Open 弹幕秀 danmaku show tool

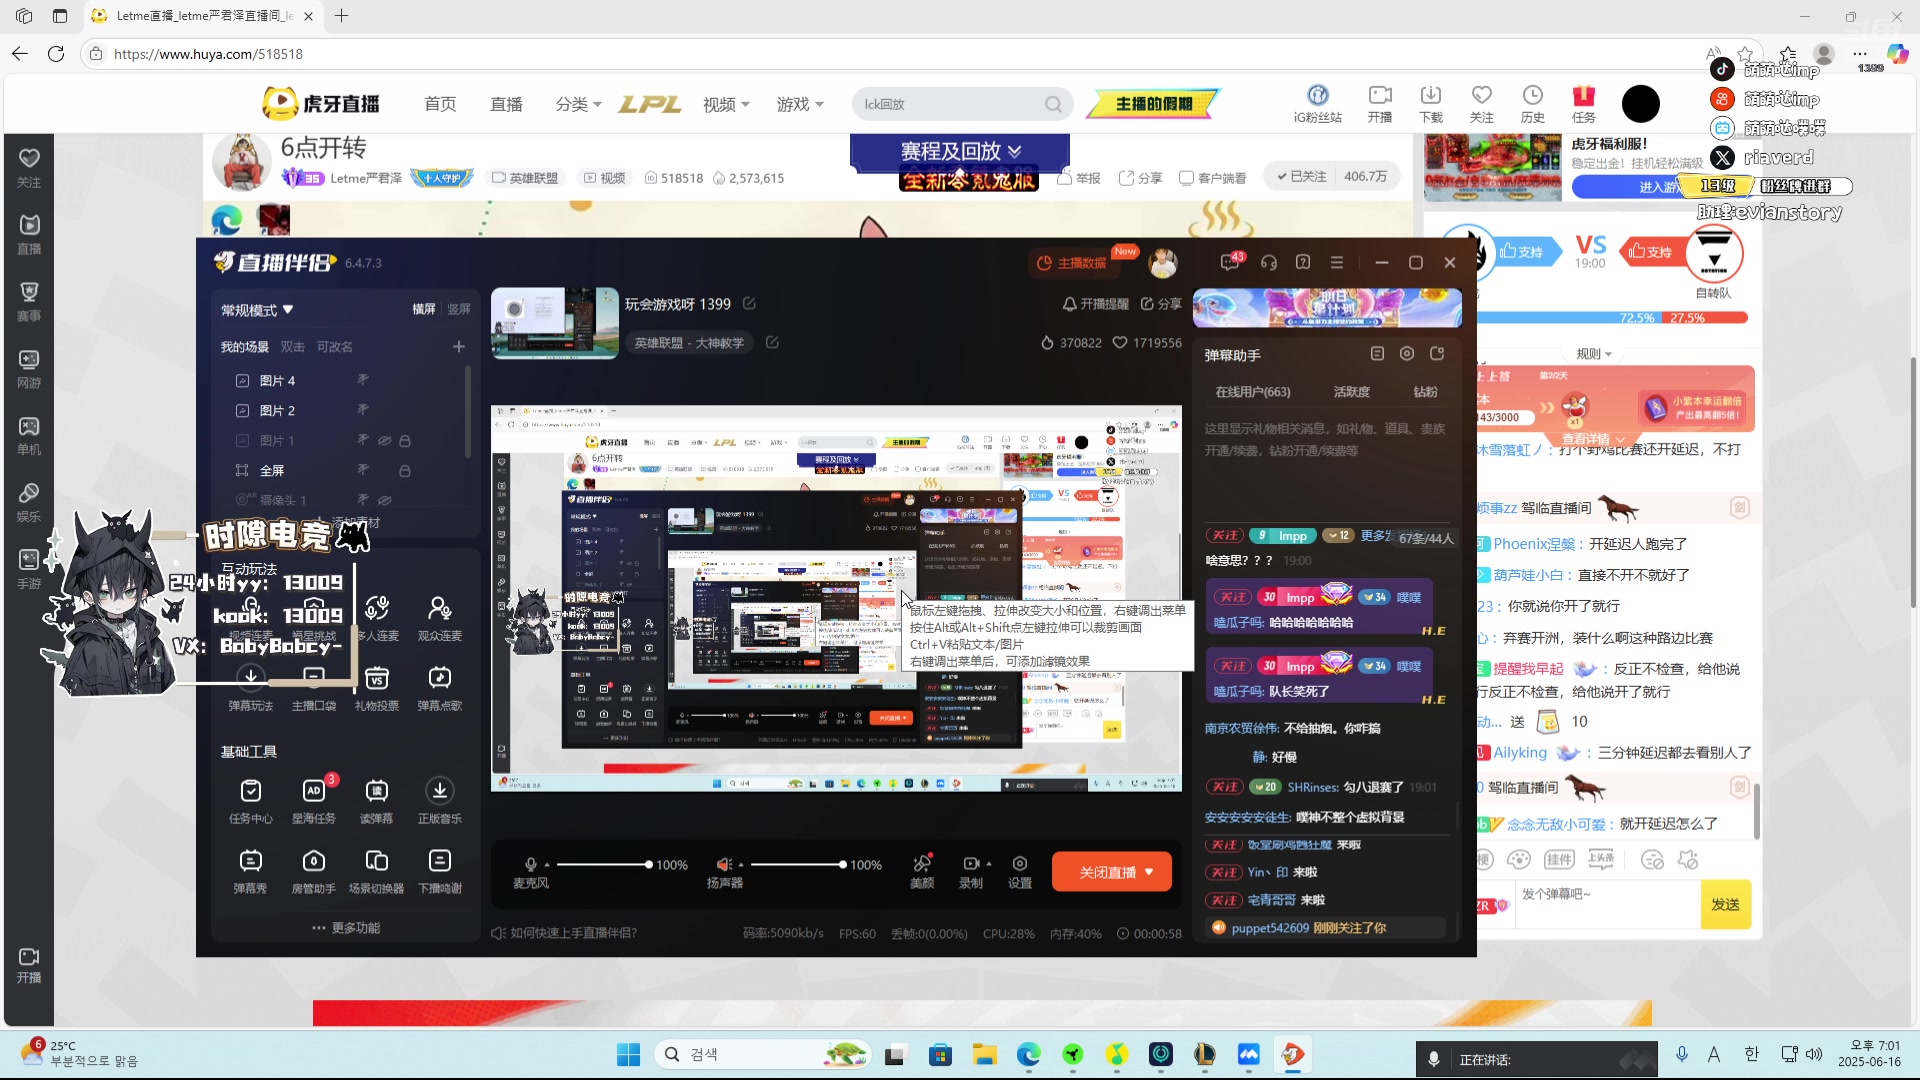(250, 871)
